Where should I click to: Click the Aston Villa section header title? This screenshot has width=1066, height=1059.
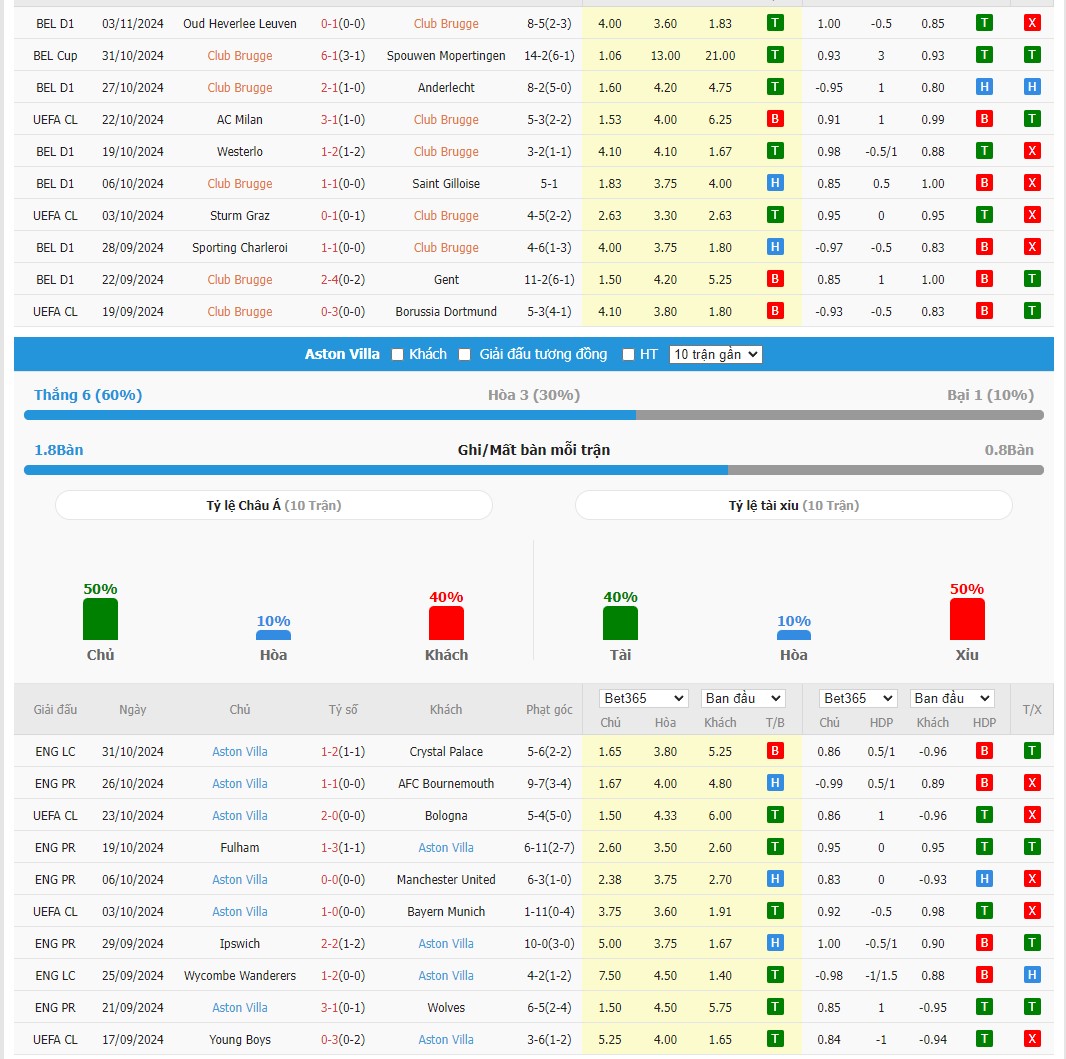(342, 354)
